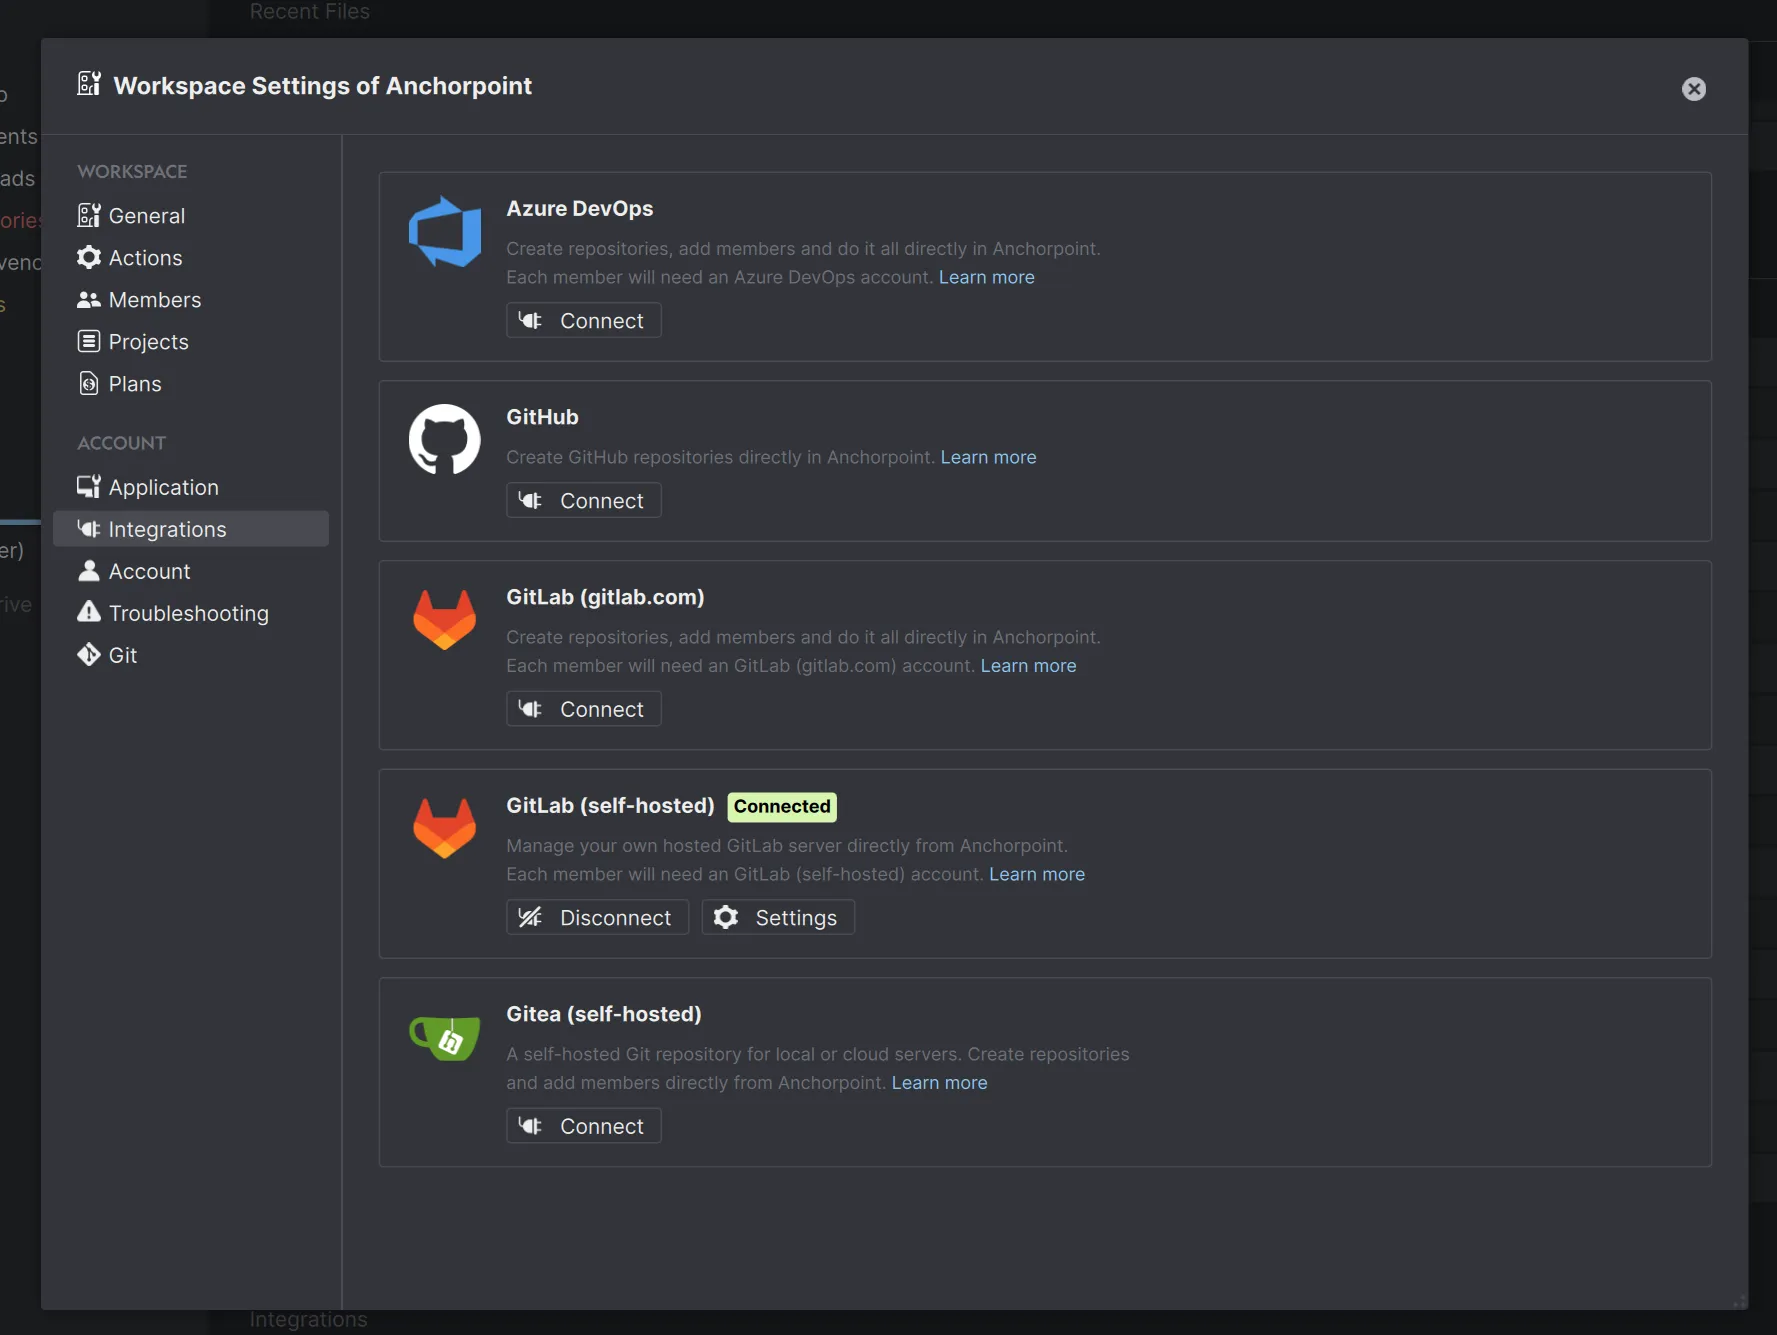Click the GitLab fox logo for gitlab.com
This screenshot has height=1335, width=1777.
click(x=443, y=618)
